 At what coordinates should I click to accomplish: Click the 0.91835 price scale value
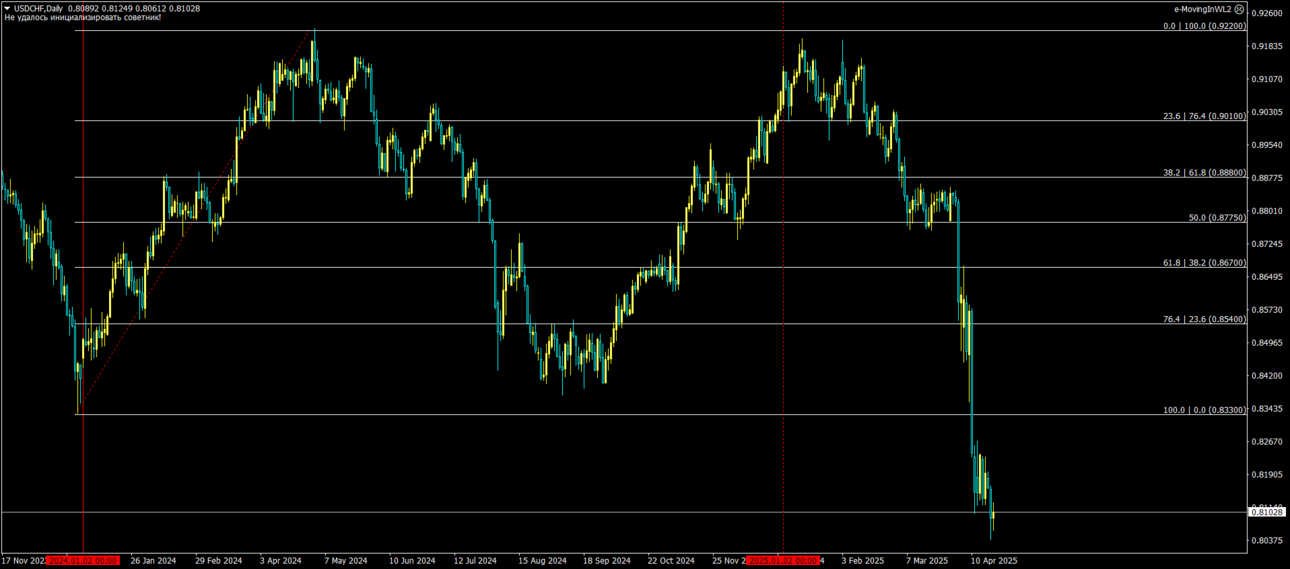click(x=1268, y=46)
